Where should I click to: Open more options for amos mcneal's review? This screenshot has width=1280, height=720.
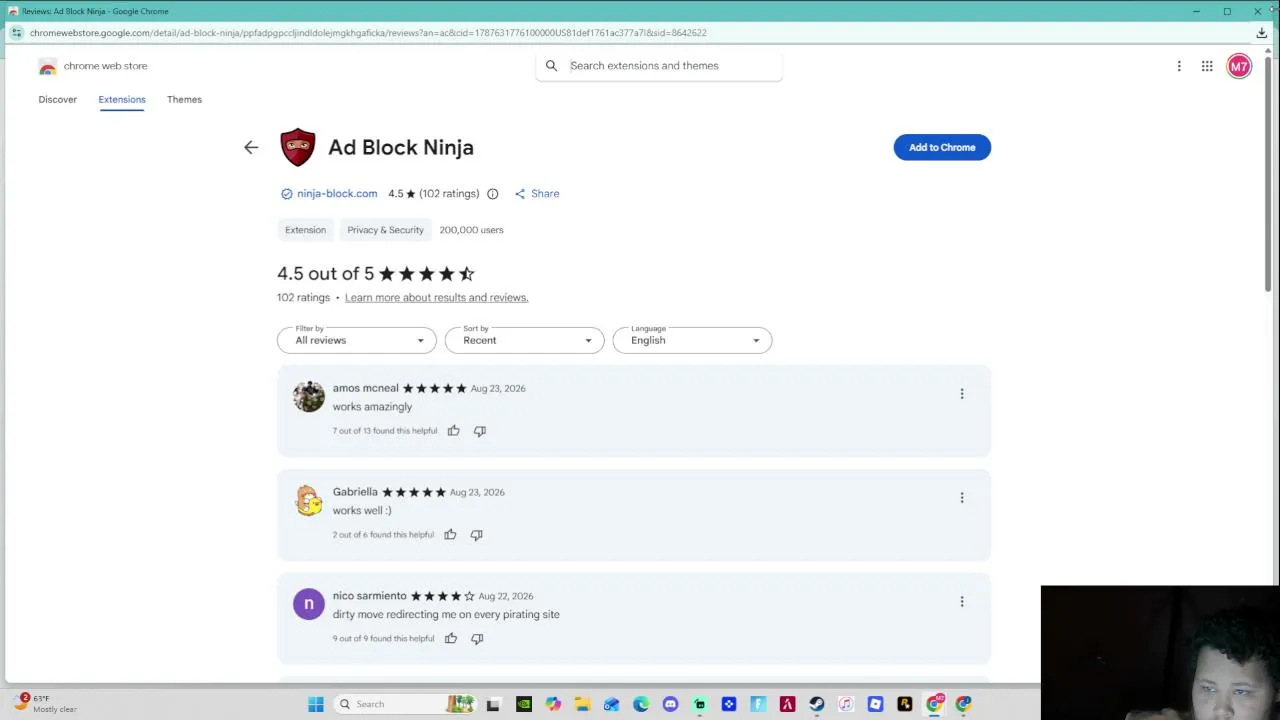point(962,394)
